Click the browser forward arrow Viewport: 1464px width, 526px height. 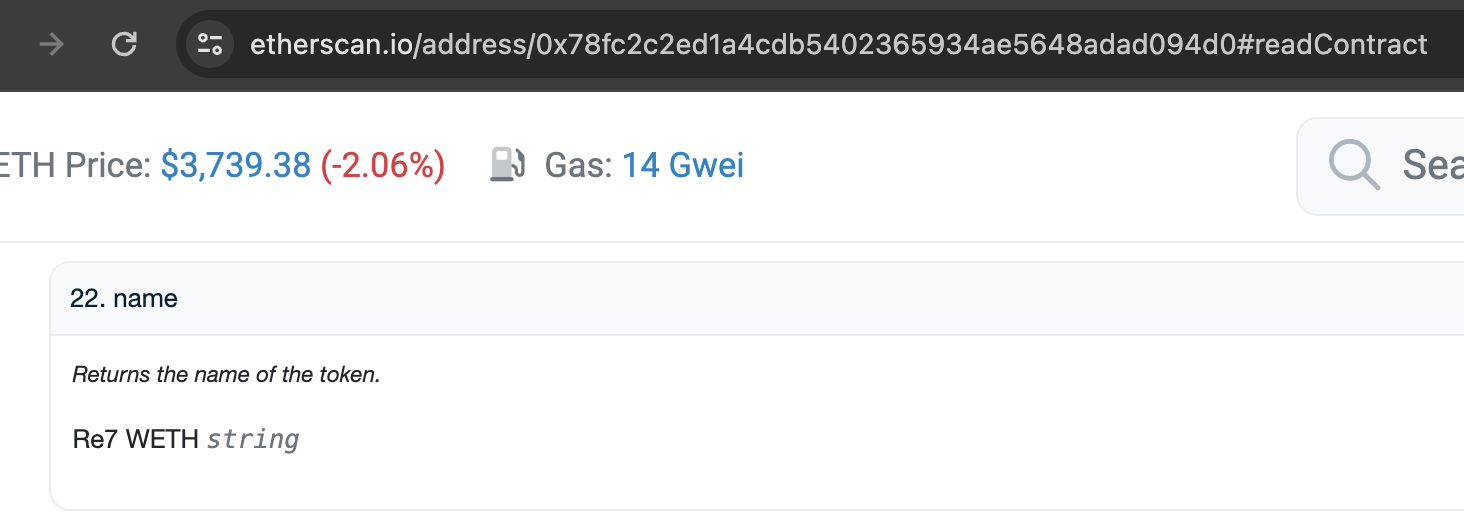(x=50, y=44)
